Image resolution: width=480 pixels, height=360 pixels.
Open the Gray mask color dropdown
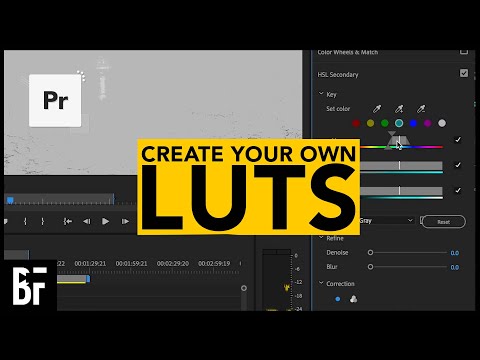pos(387,220)
